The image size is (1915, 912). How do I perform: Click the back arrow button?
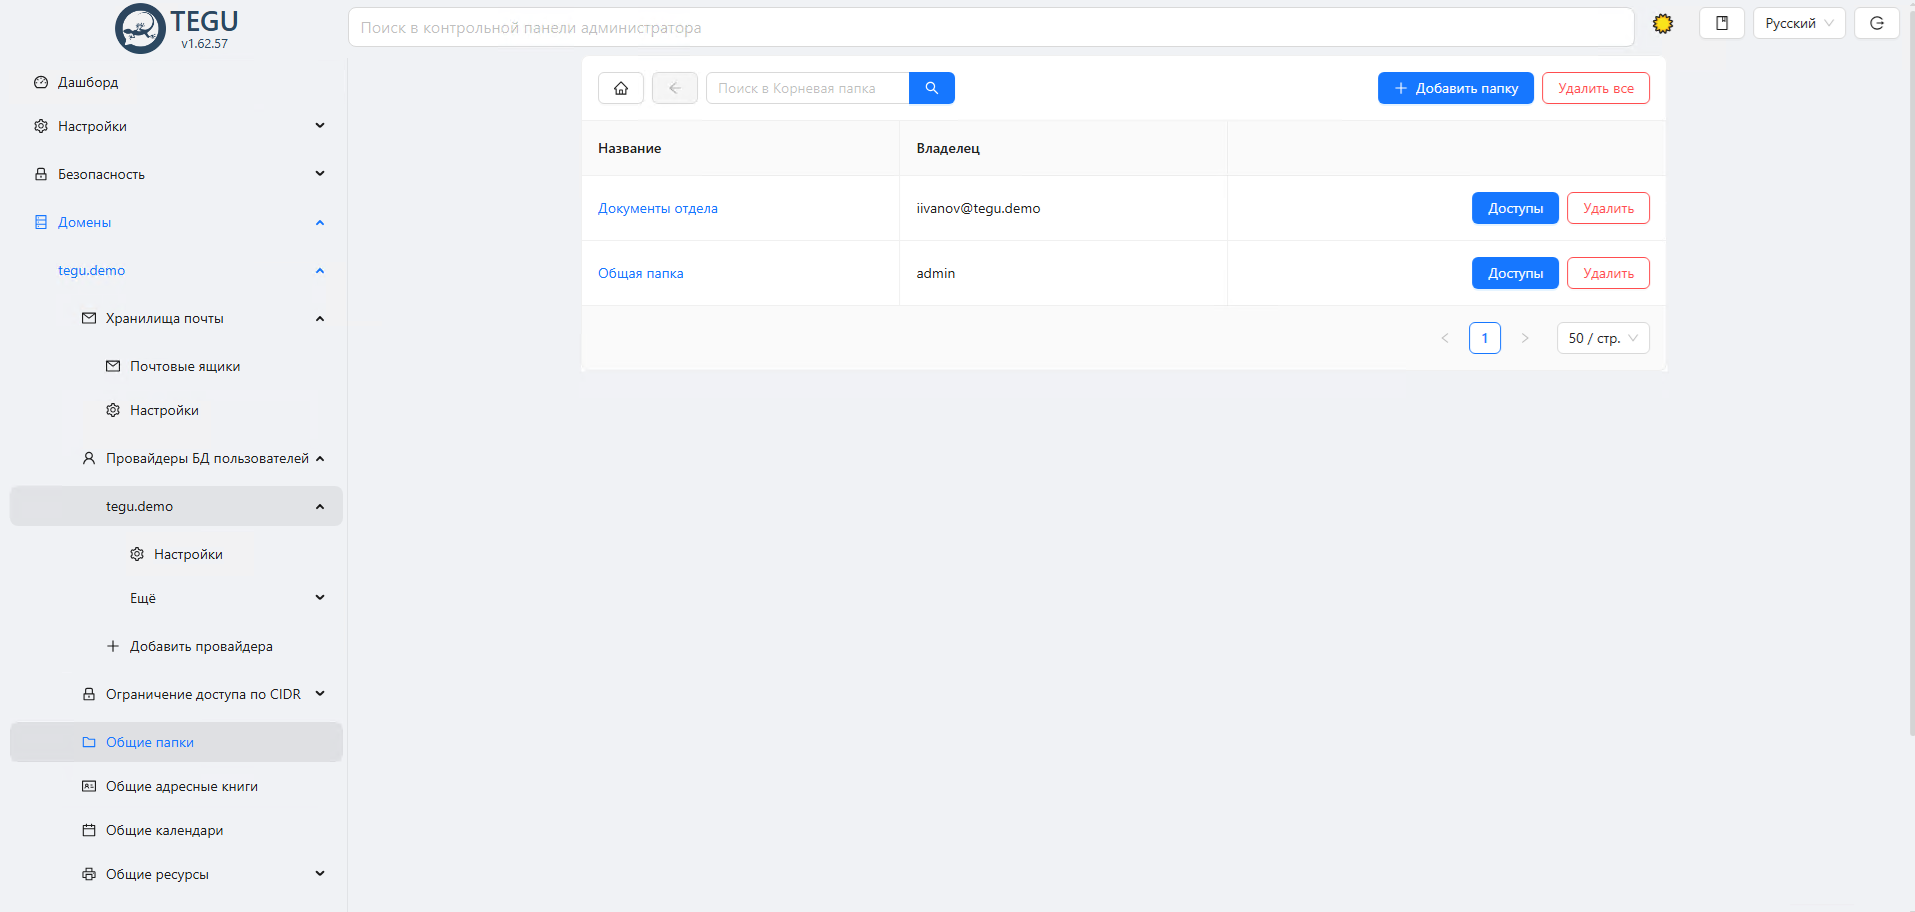pyautogui.click(x=675, y=88)
